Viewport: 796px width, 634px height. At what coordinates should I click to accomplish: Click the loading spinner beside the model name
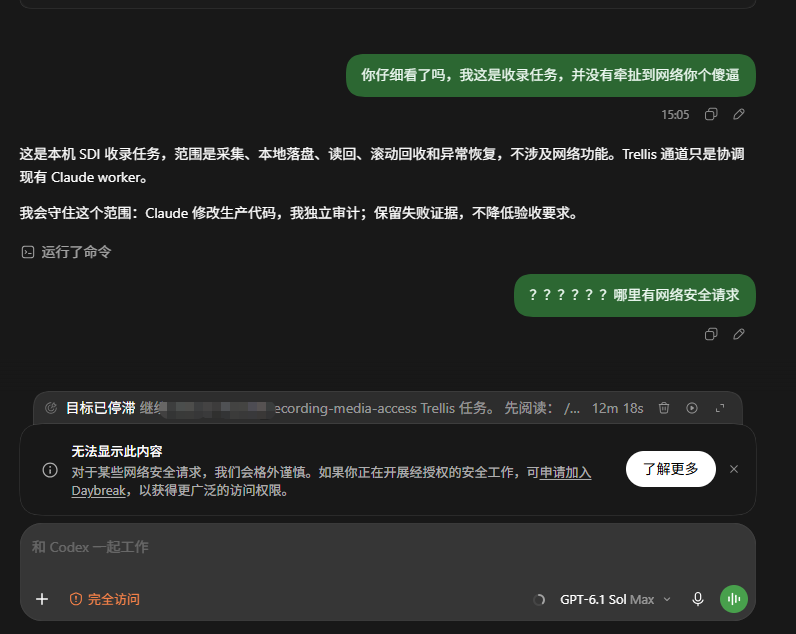point(539,600)
